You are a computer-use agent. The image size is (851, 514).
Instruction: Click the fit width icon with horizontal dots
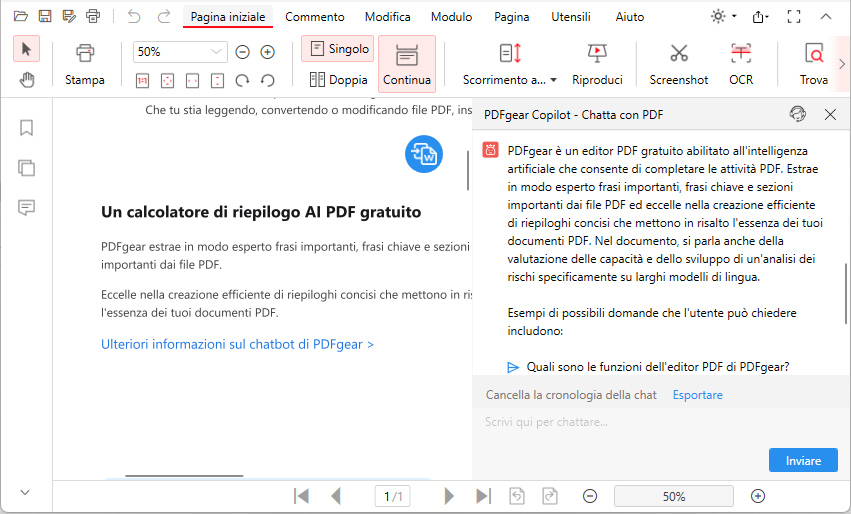(192, 81)
